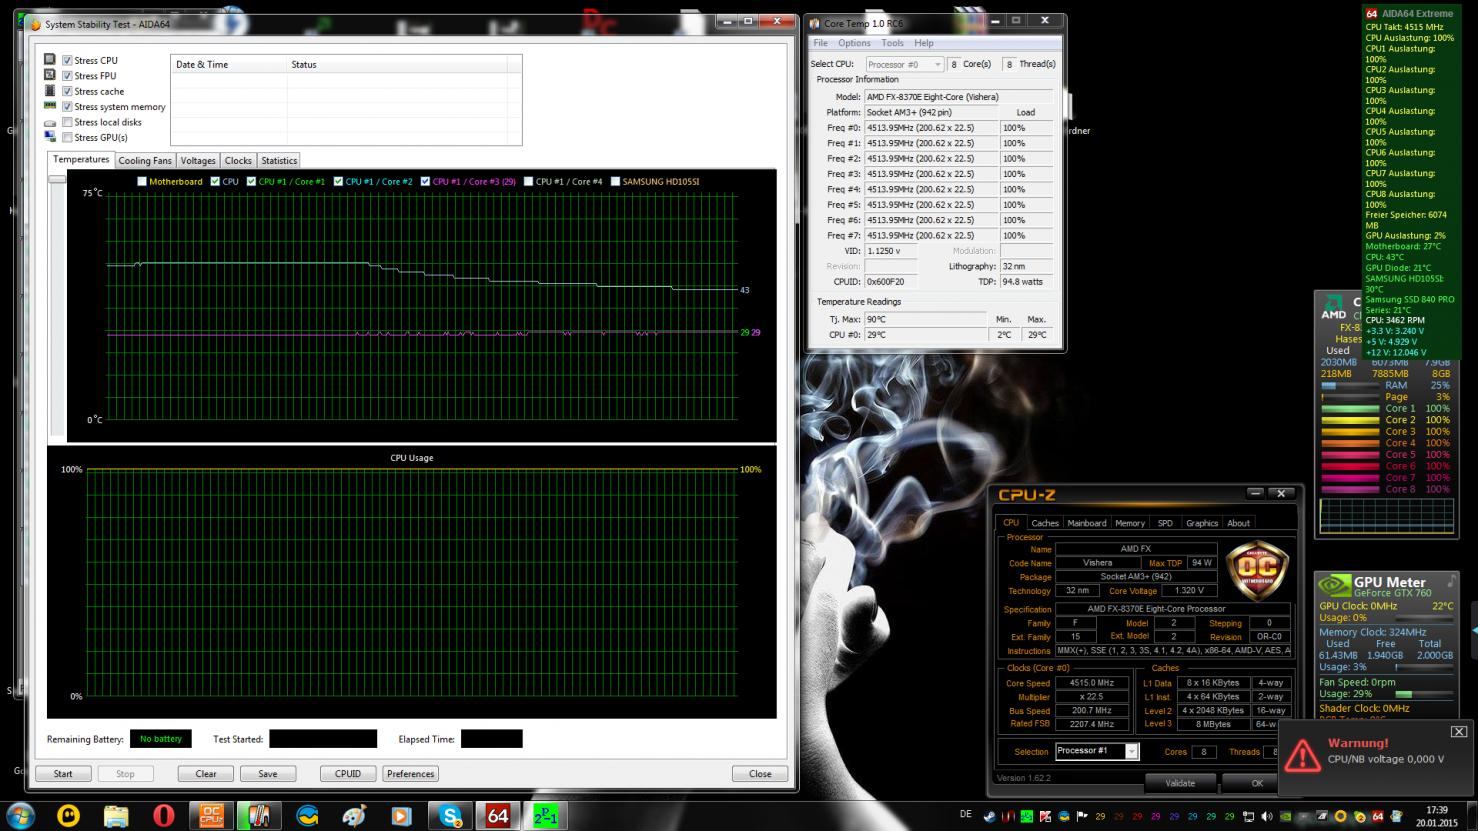Screen dimensions: 1478x831
Task: Click Validate in CPU-Z
Action: click(1180, 783)
